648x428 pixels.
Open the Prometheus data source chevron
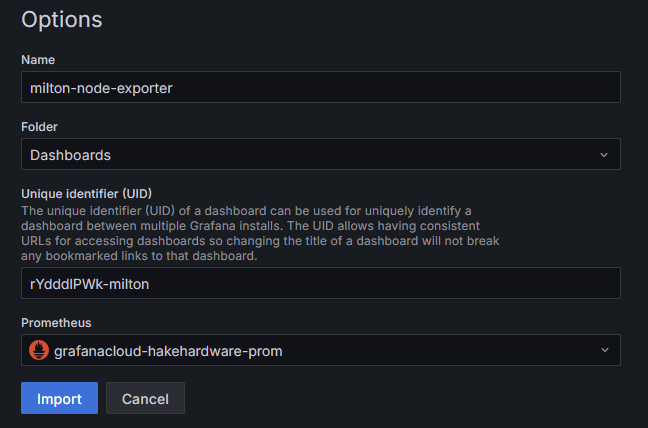[603, 350]
